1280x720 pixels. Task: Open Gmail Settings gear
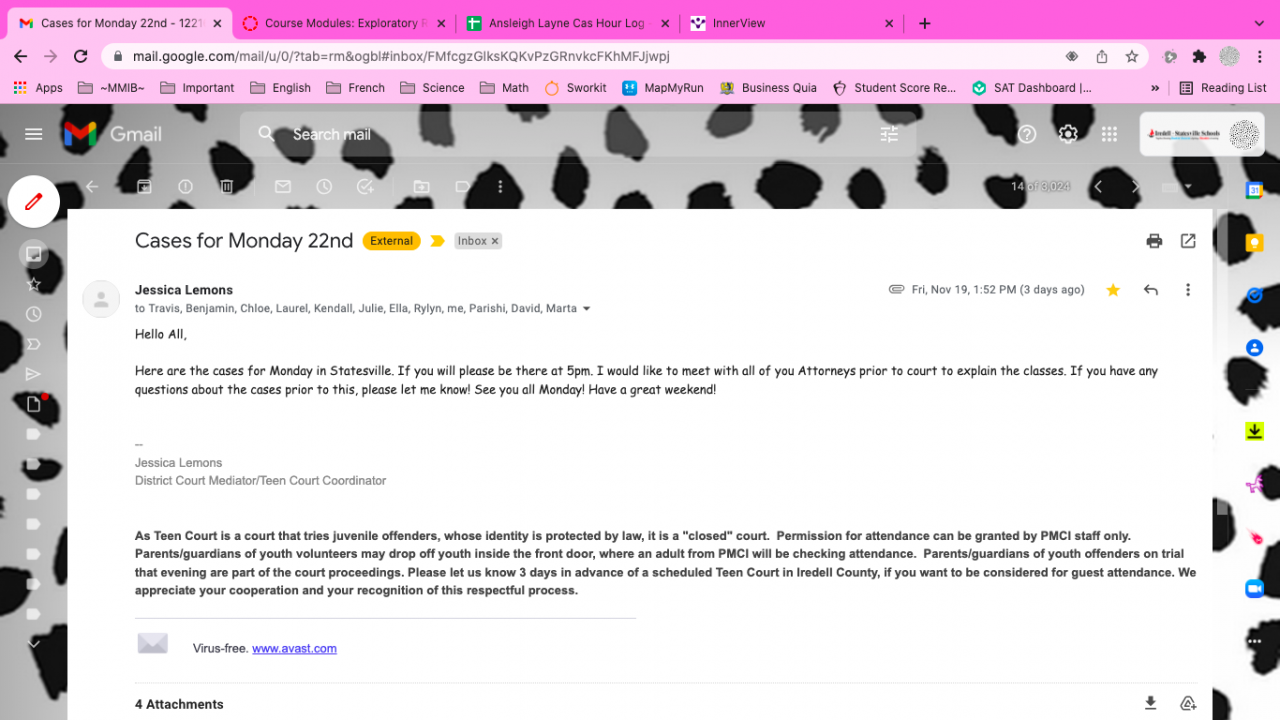point(1068,134)
